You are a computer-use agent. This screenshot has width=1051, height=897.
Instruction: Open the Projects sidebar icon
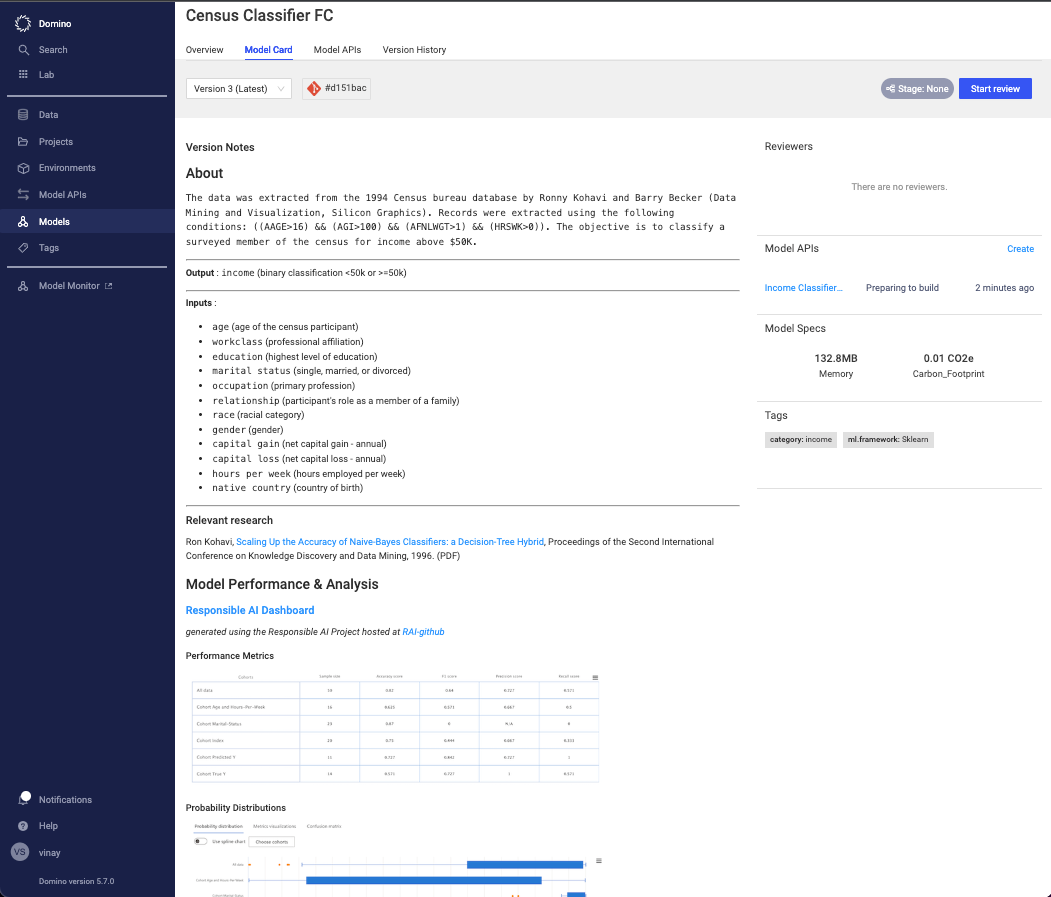(22, 141)
